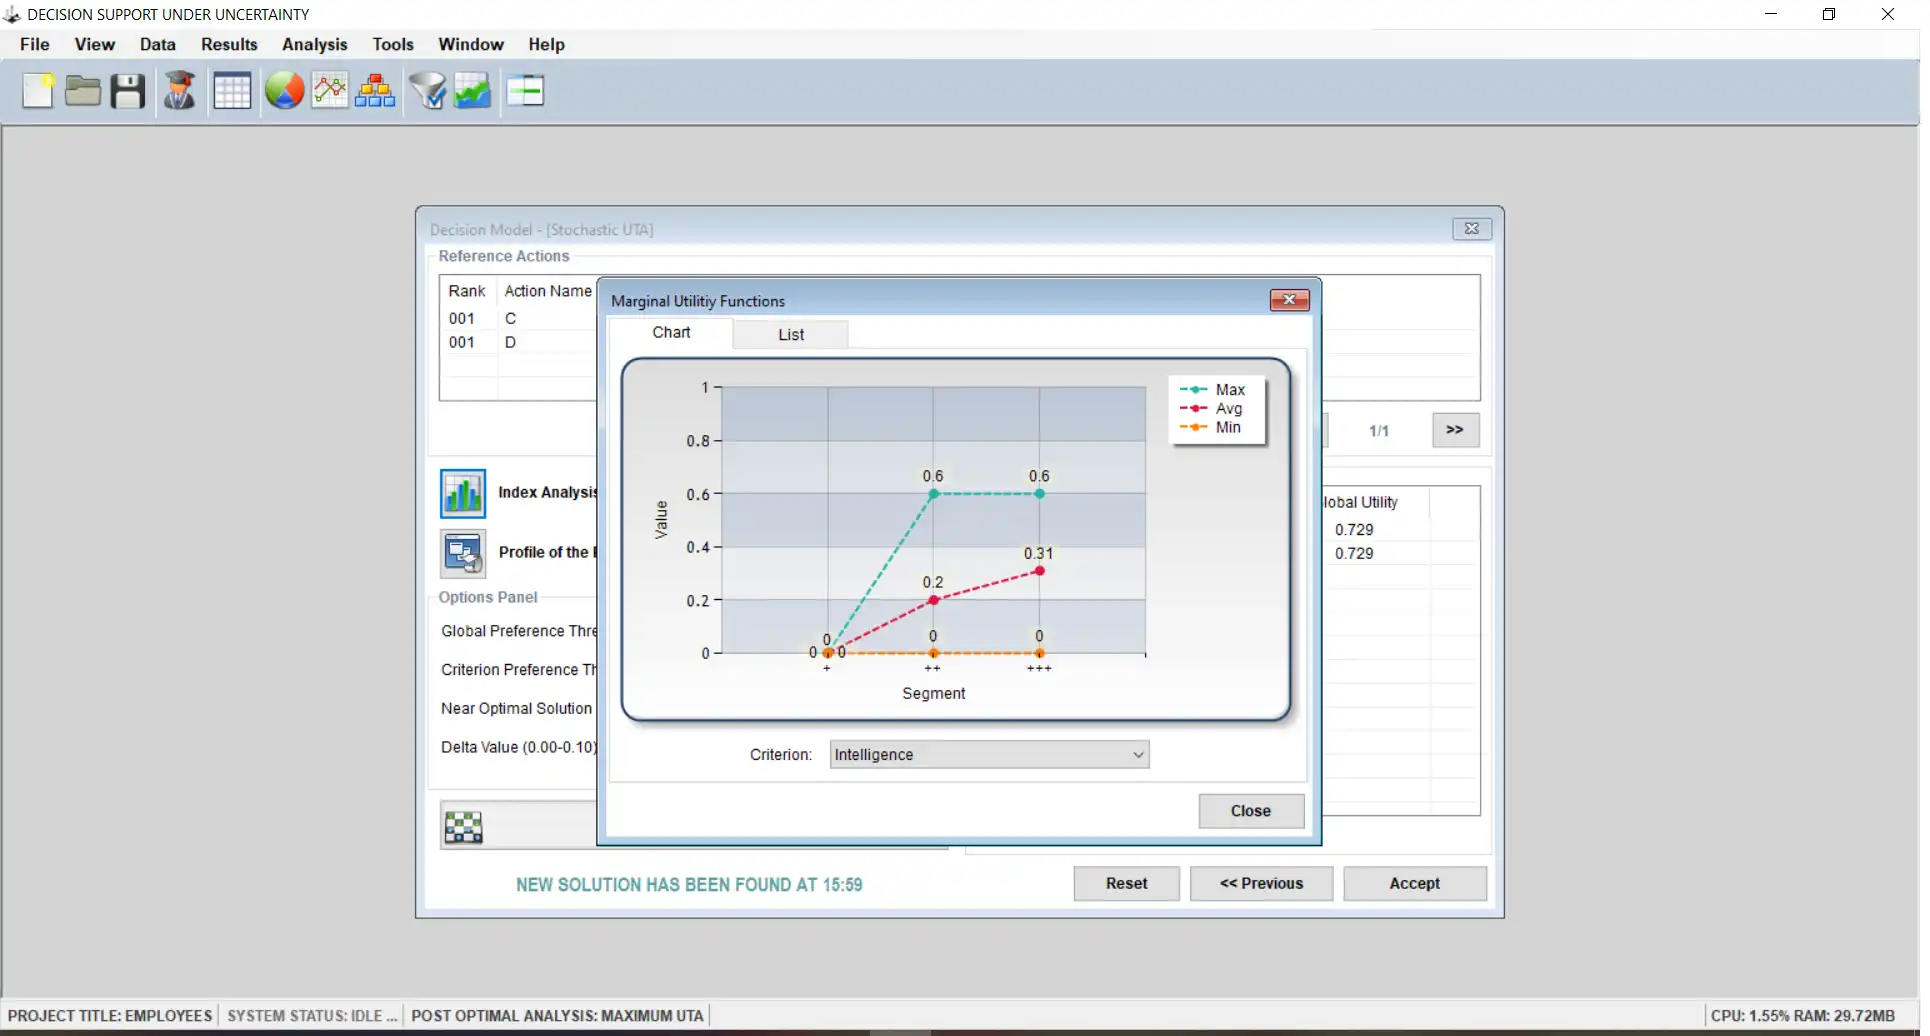Open the Profile of the decision maker icon
The width and height of the screenshot is (1930, 1036).
[x=463, y=553]
